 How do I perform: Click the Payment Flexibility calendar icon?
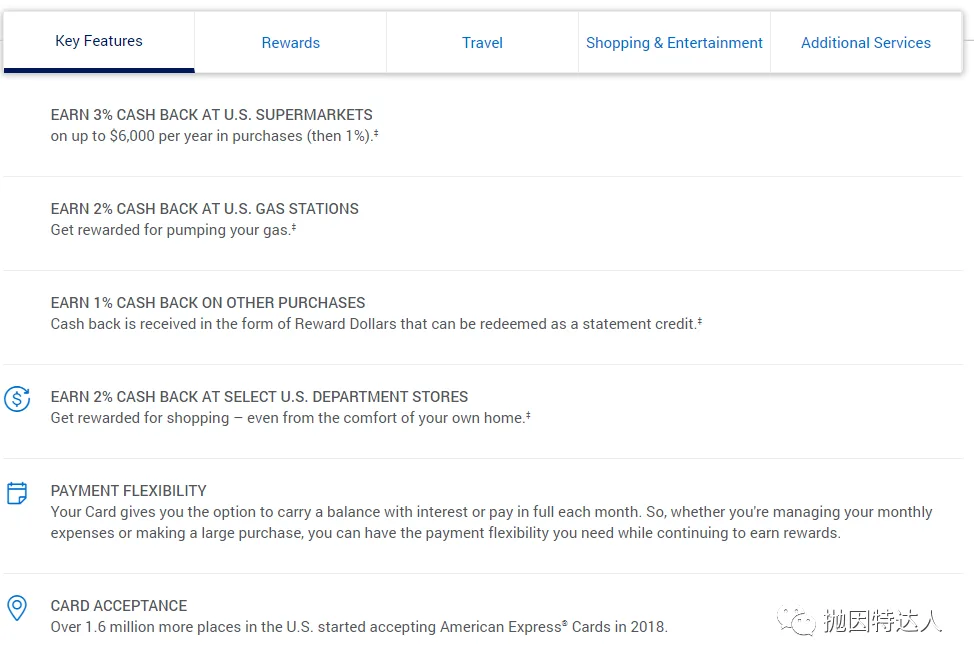pyautogui.click(x=17, y=493)
